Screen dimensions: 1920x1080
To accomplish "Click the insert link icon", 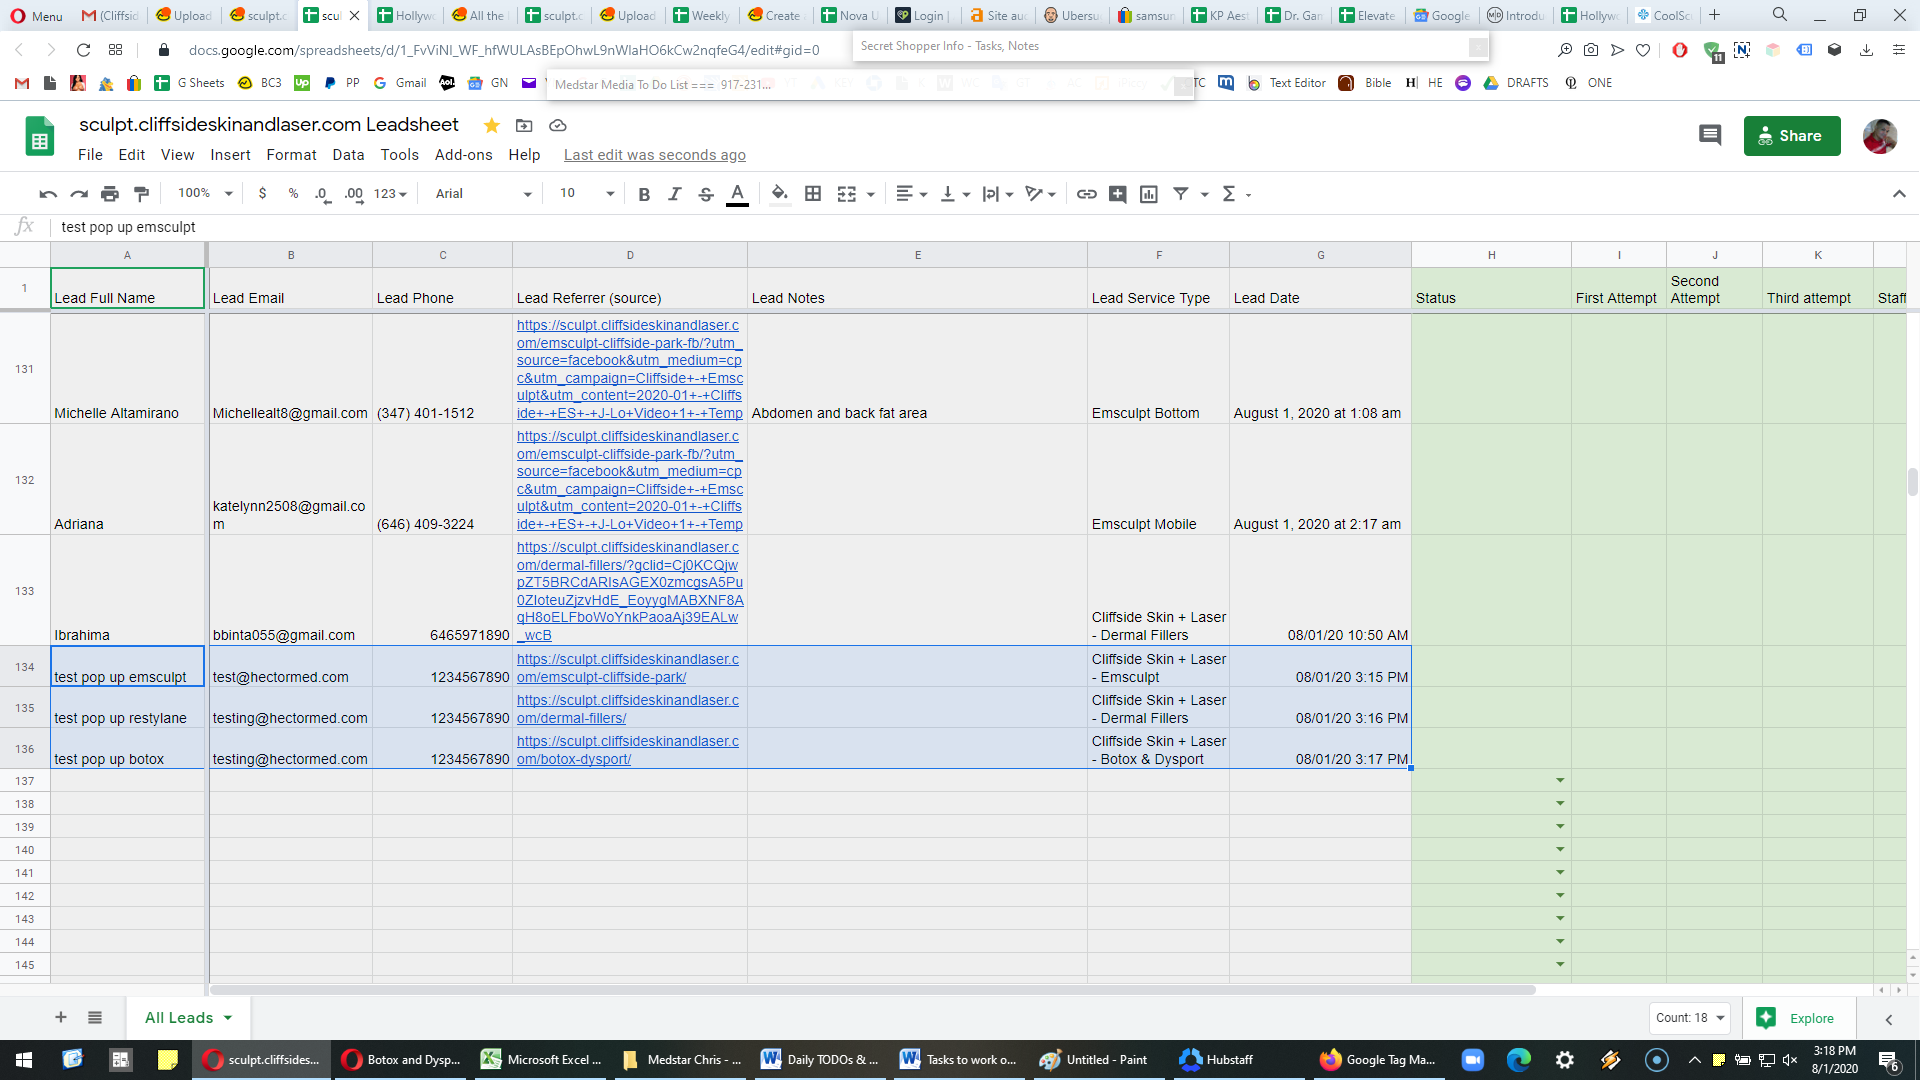I will (x=1087, y=194).
